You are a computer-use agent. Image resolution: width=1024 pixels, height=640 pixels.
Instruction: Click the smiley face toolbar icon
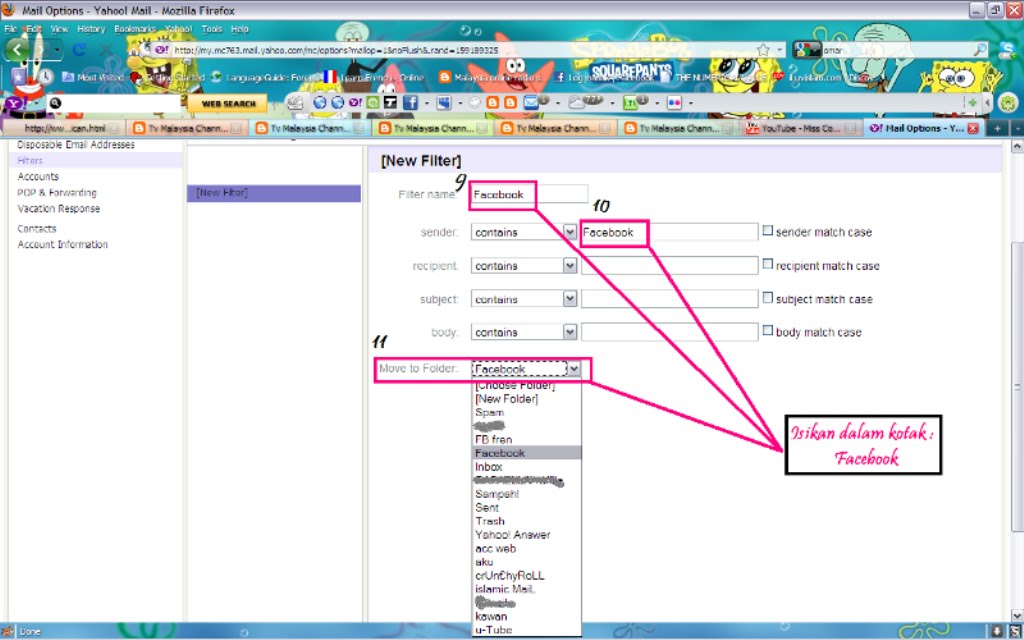[475, 103]
